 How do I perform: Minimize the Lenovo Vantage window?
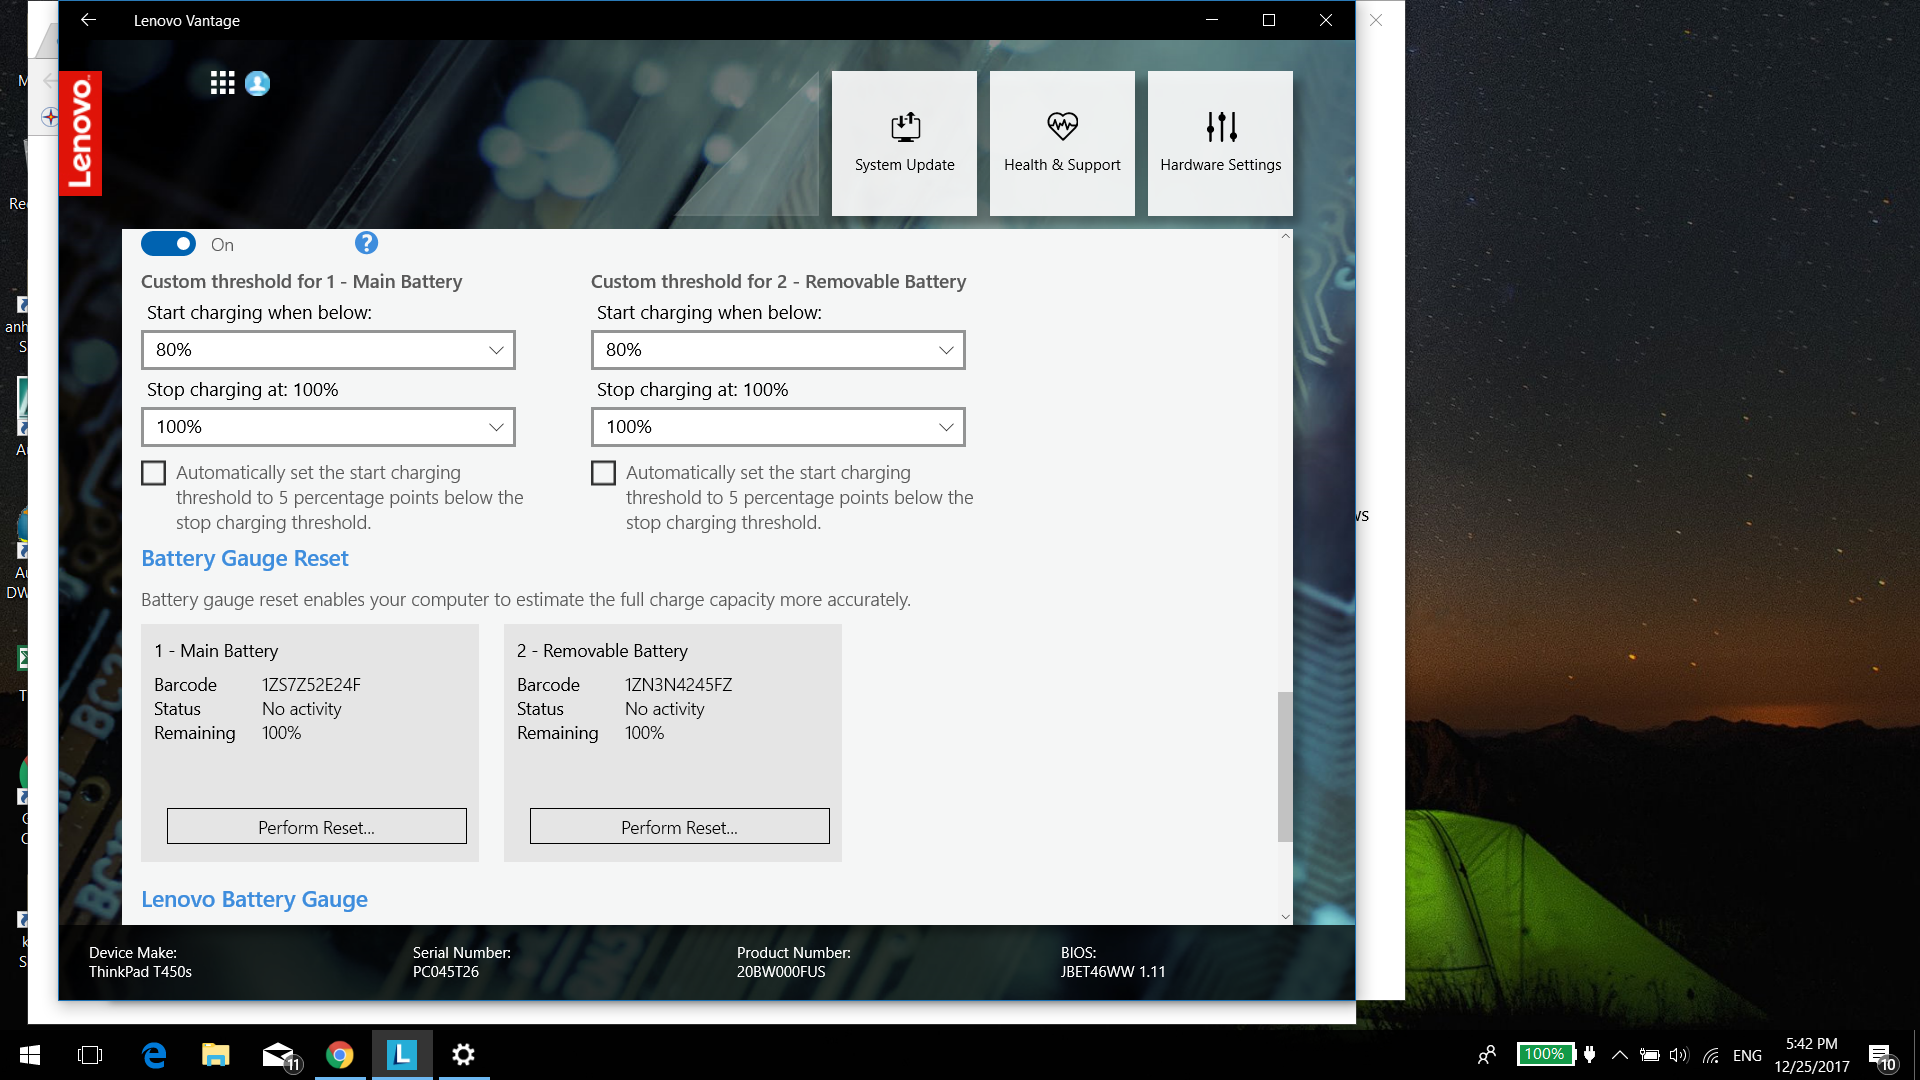pos(1212,20)
